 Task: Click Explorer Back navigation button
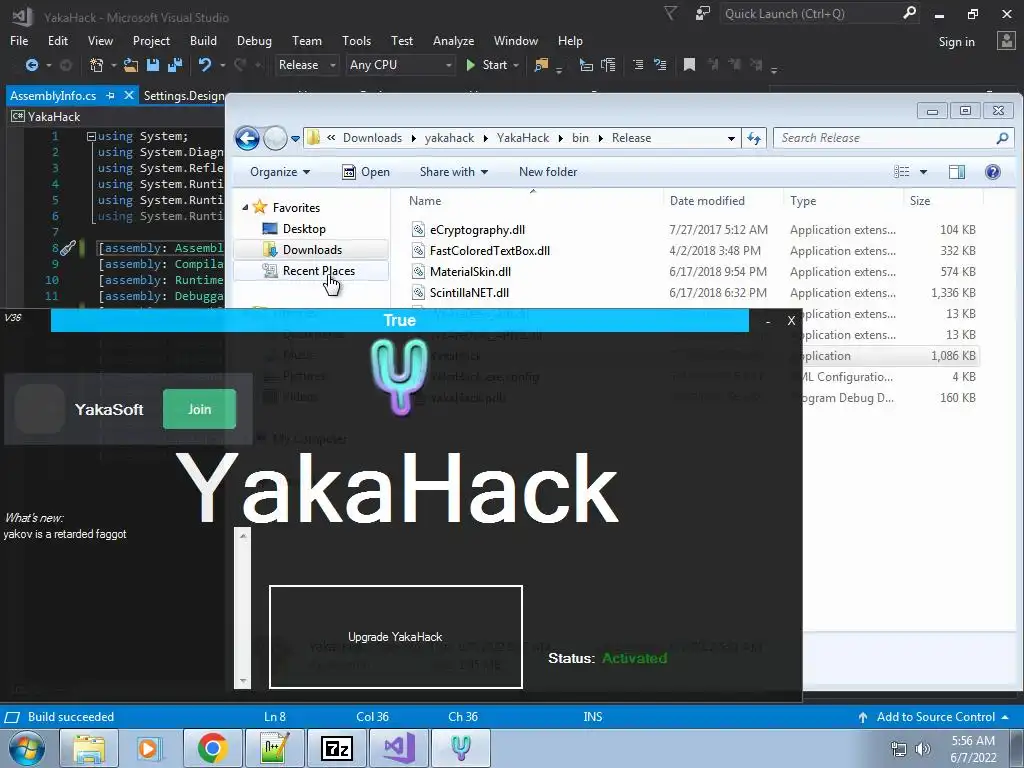click(248, 138)
